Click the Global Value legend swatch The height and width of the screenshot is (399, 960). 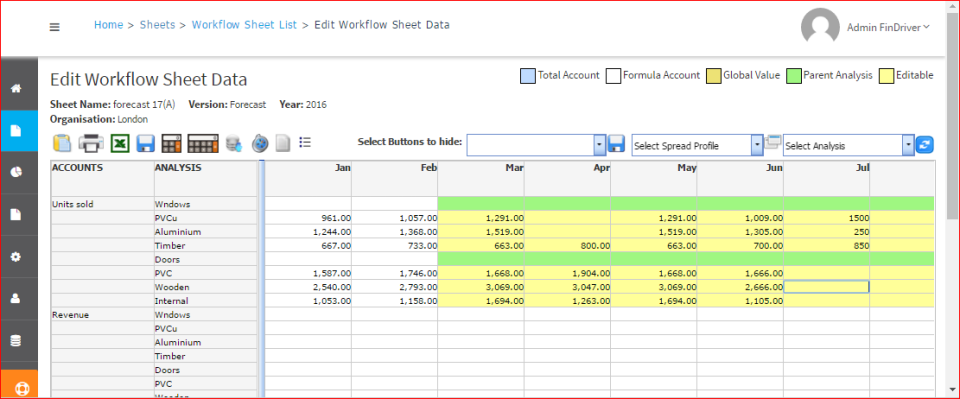(713, 76)
